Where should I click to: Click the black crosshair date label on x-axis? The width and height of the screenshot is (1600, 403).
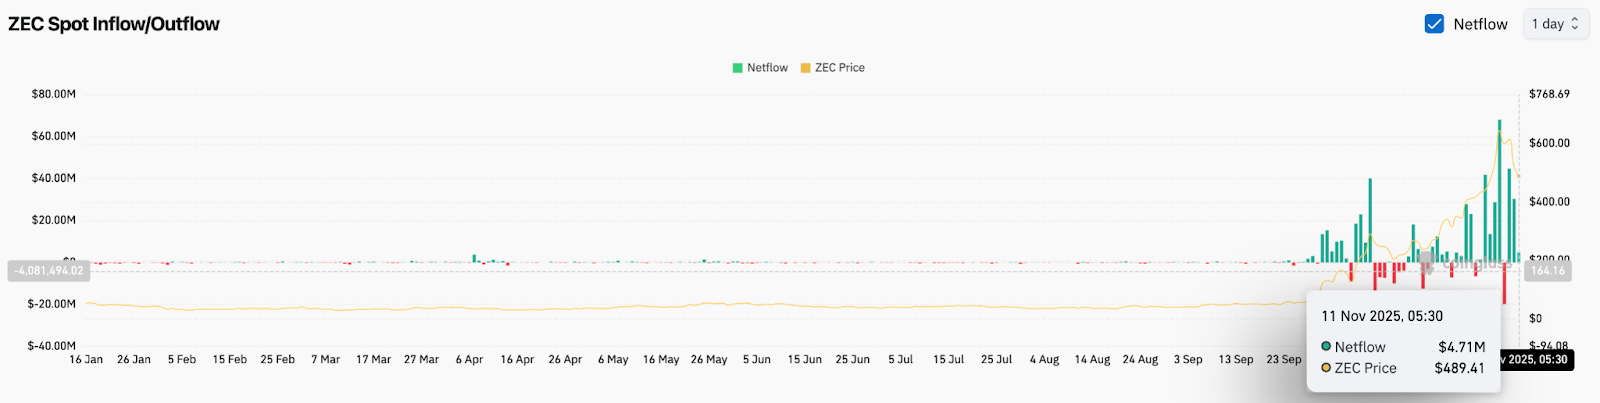(x=1537, y=359)
